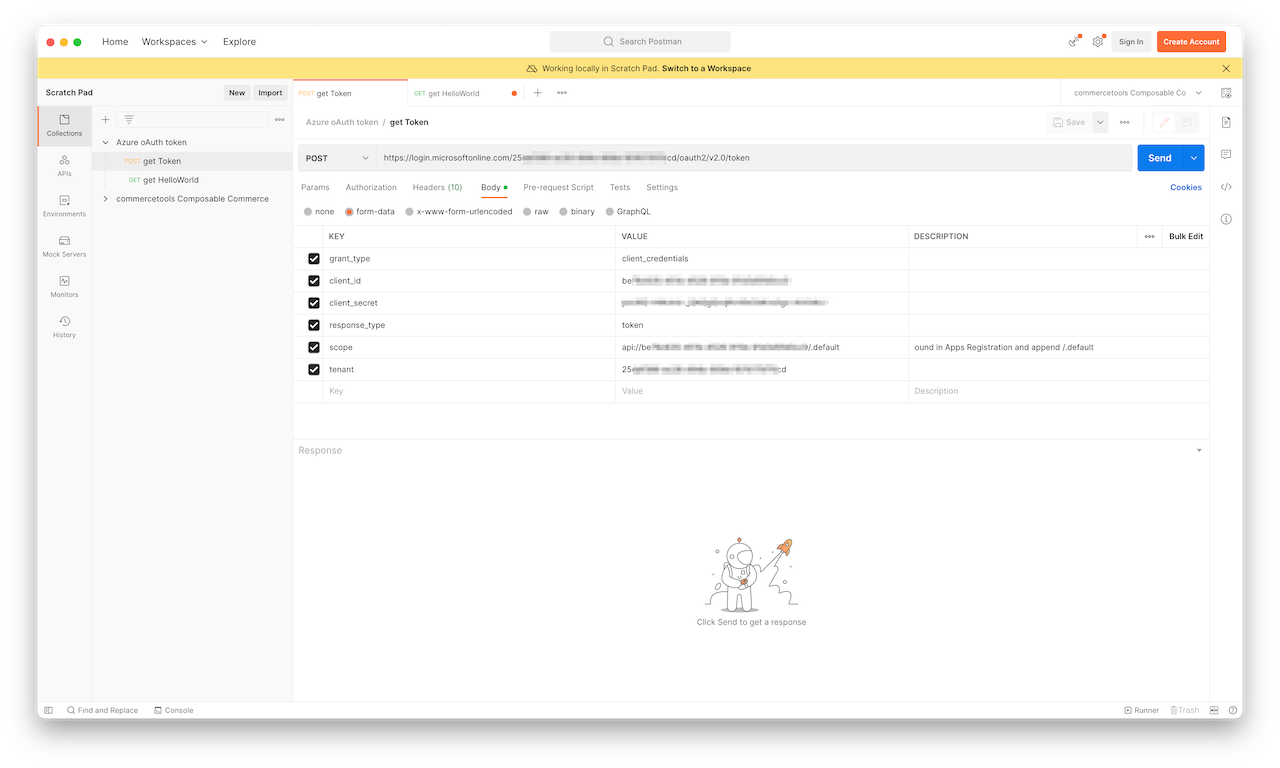Collapse the Azure oAuth token collection
The height and width of the screenshot is (768, 1280).
(106, 143)
